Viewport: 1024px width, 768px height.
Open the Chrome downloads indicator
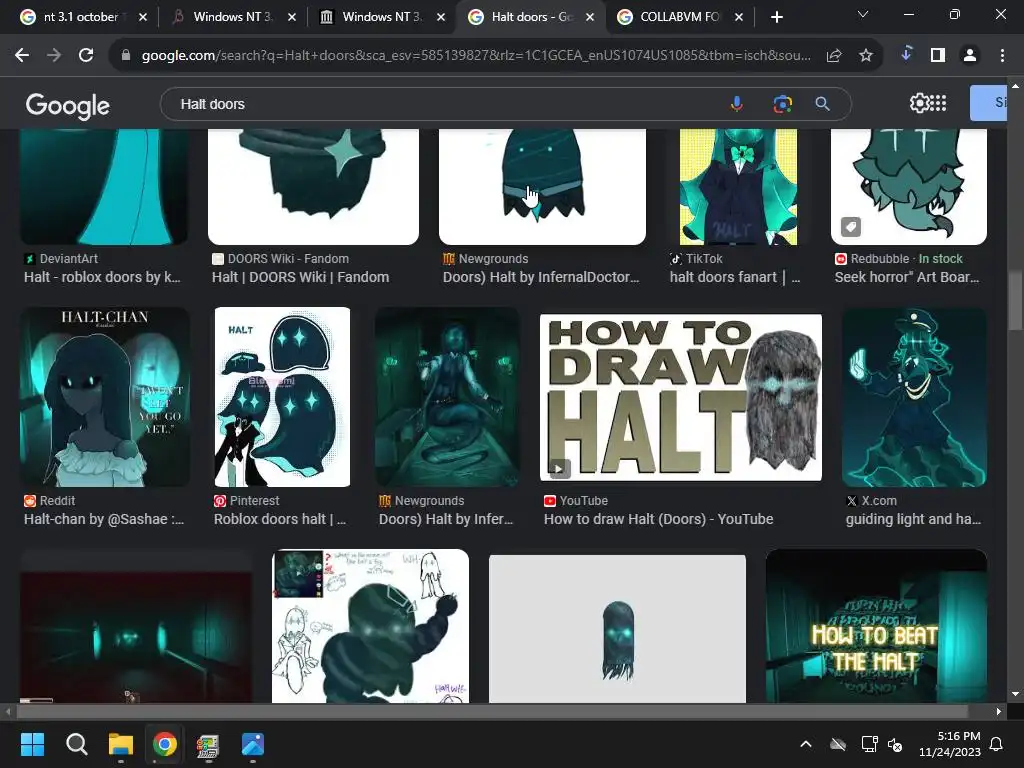pos(906,55)
